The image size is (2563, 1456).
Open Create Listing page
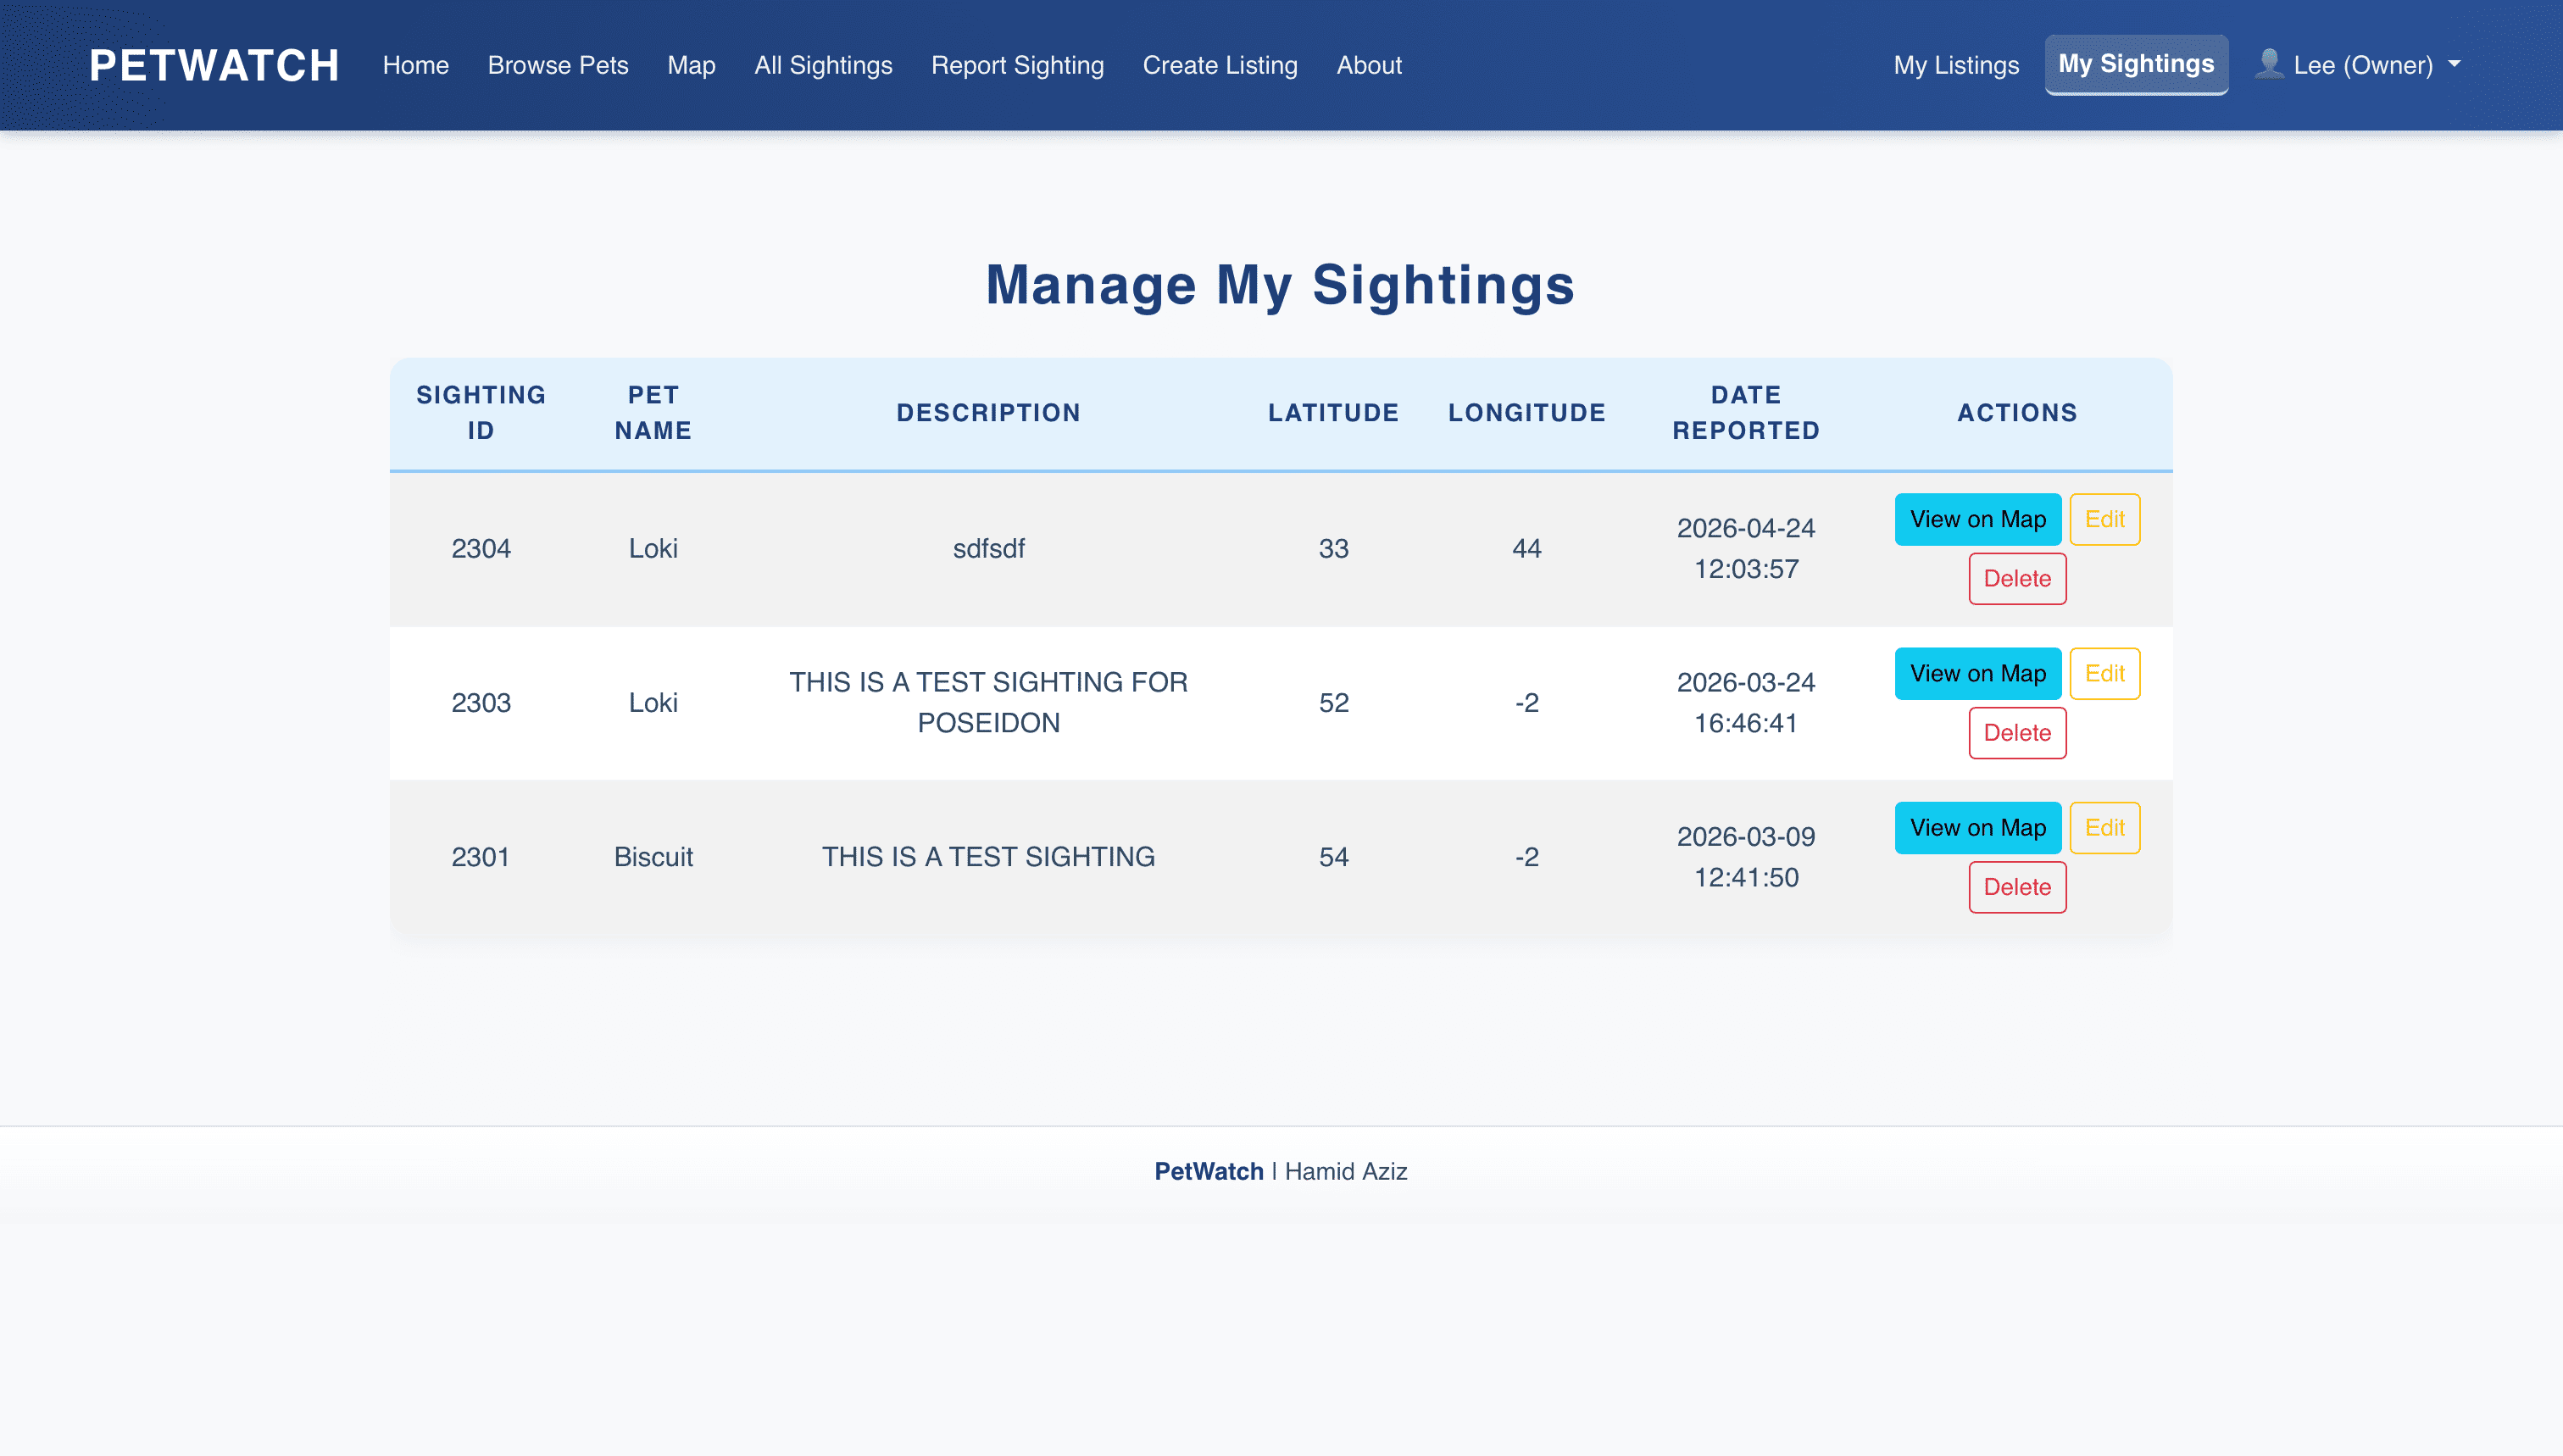tap(1220, 65)
